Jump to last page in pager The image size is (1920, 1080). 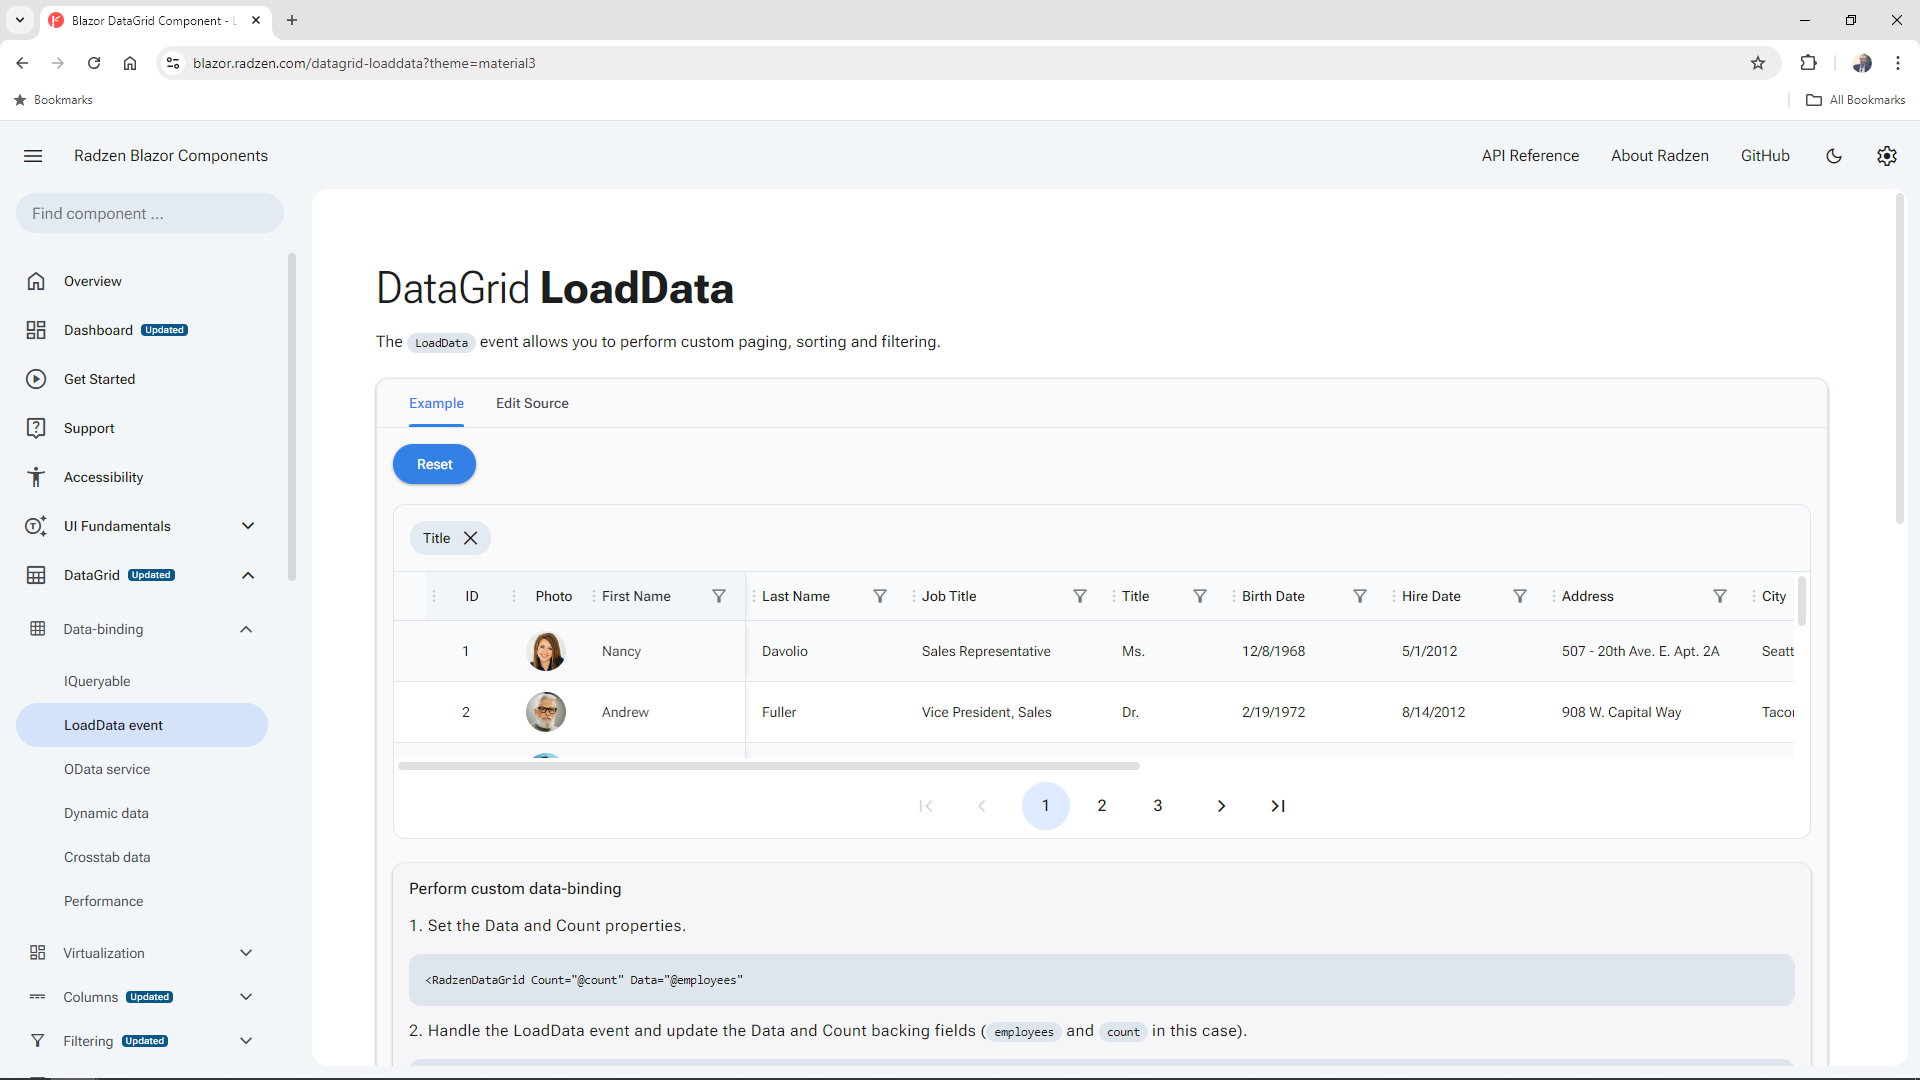pyautogui.click(x=1278, y=806)
